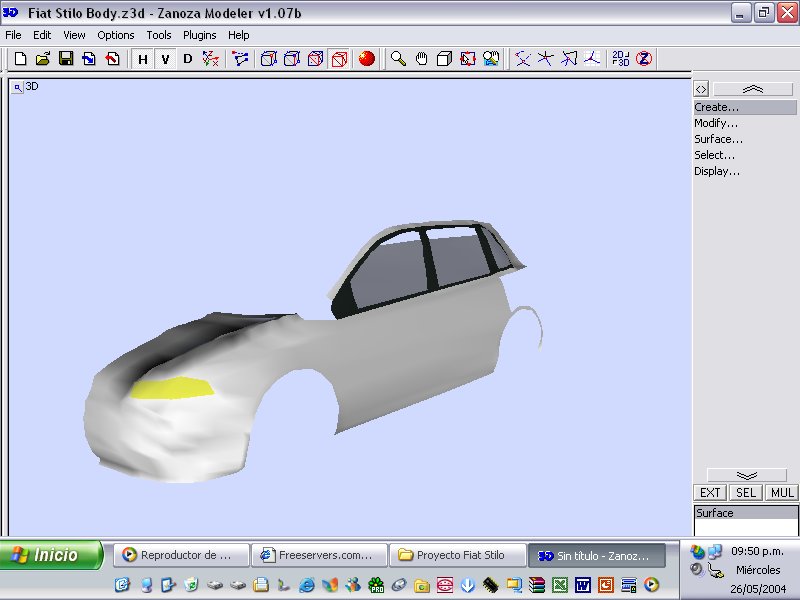Click the local axes icon with red X
The image size is (800, 600).
pyautogui.click(x=210, y=59)
